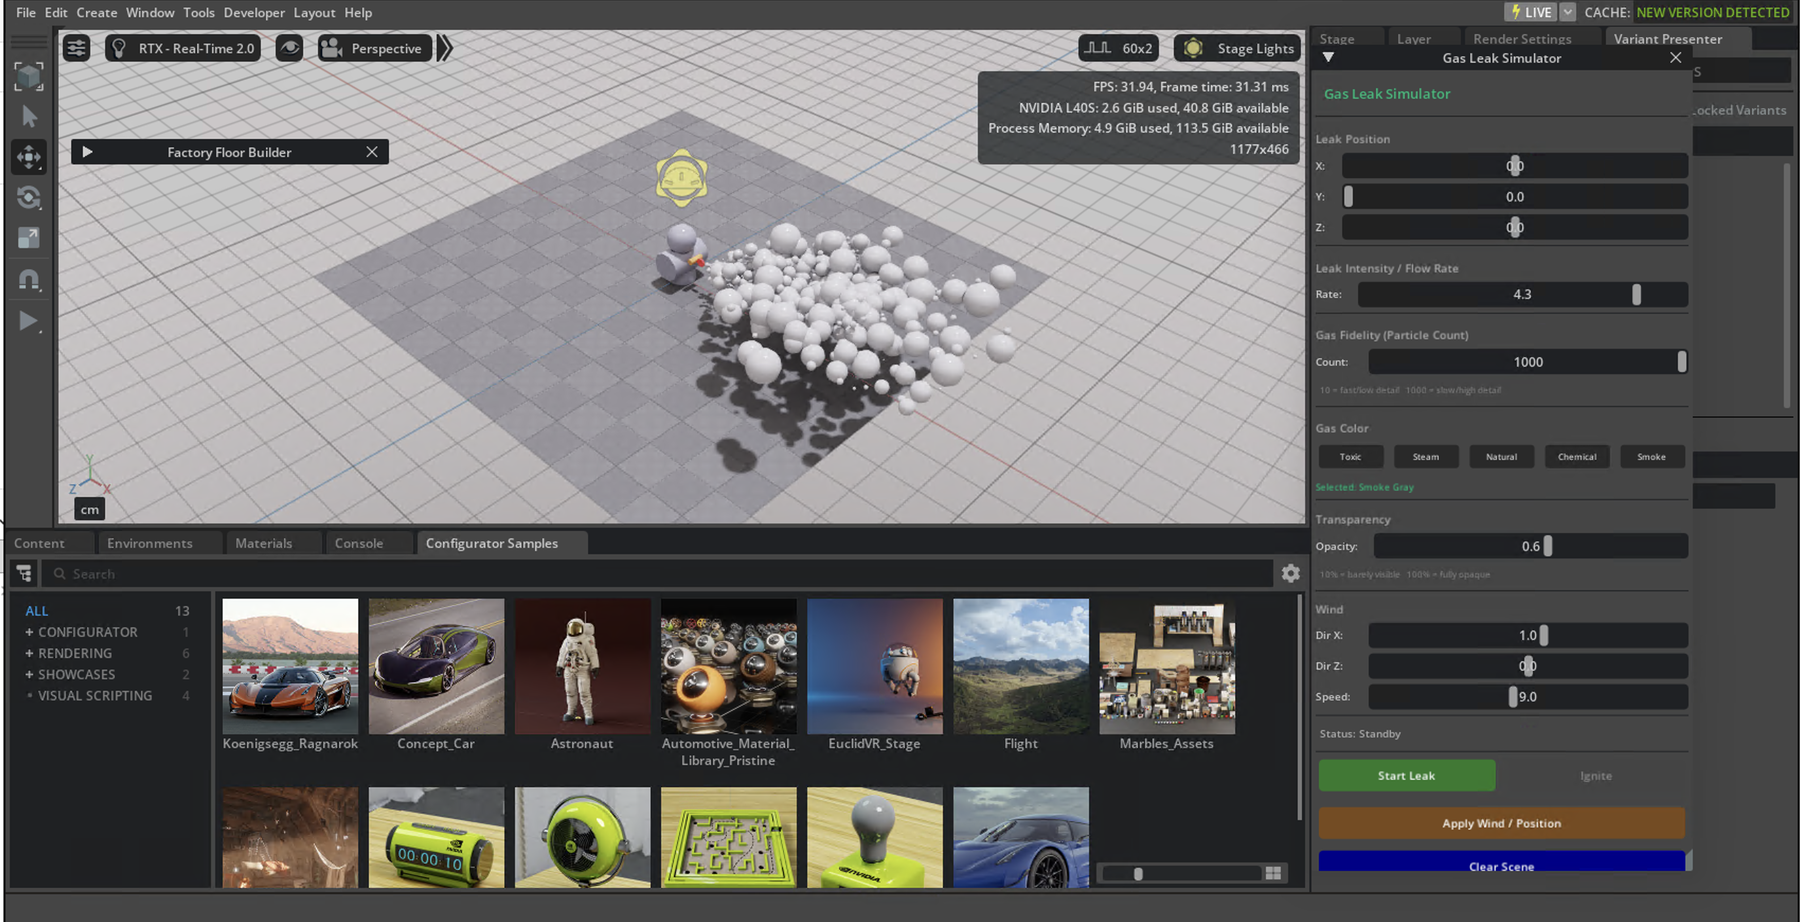1800x922 pixels.
Task: Select the Scale tool
Action: (x=29, y=238)
